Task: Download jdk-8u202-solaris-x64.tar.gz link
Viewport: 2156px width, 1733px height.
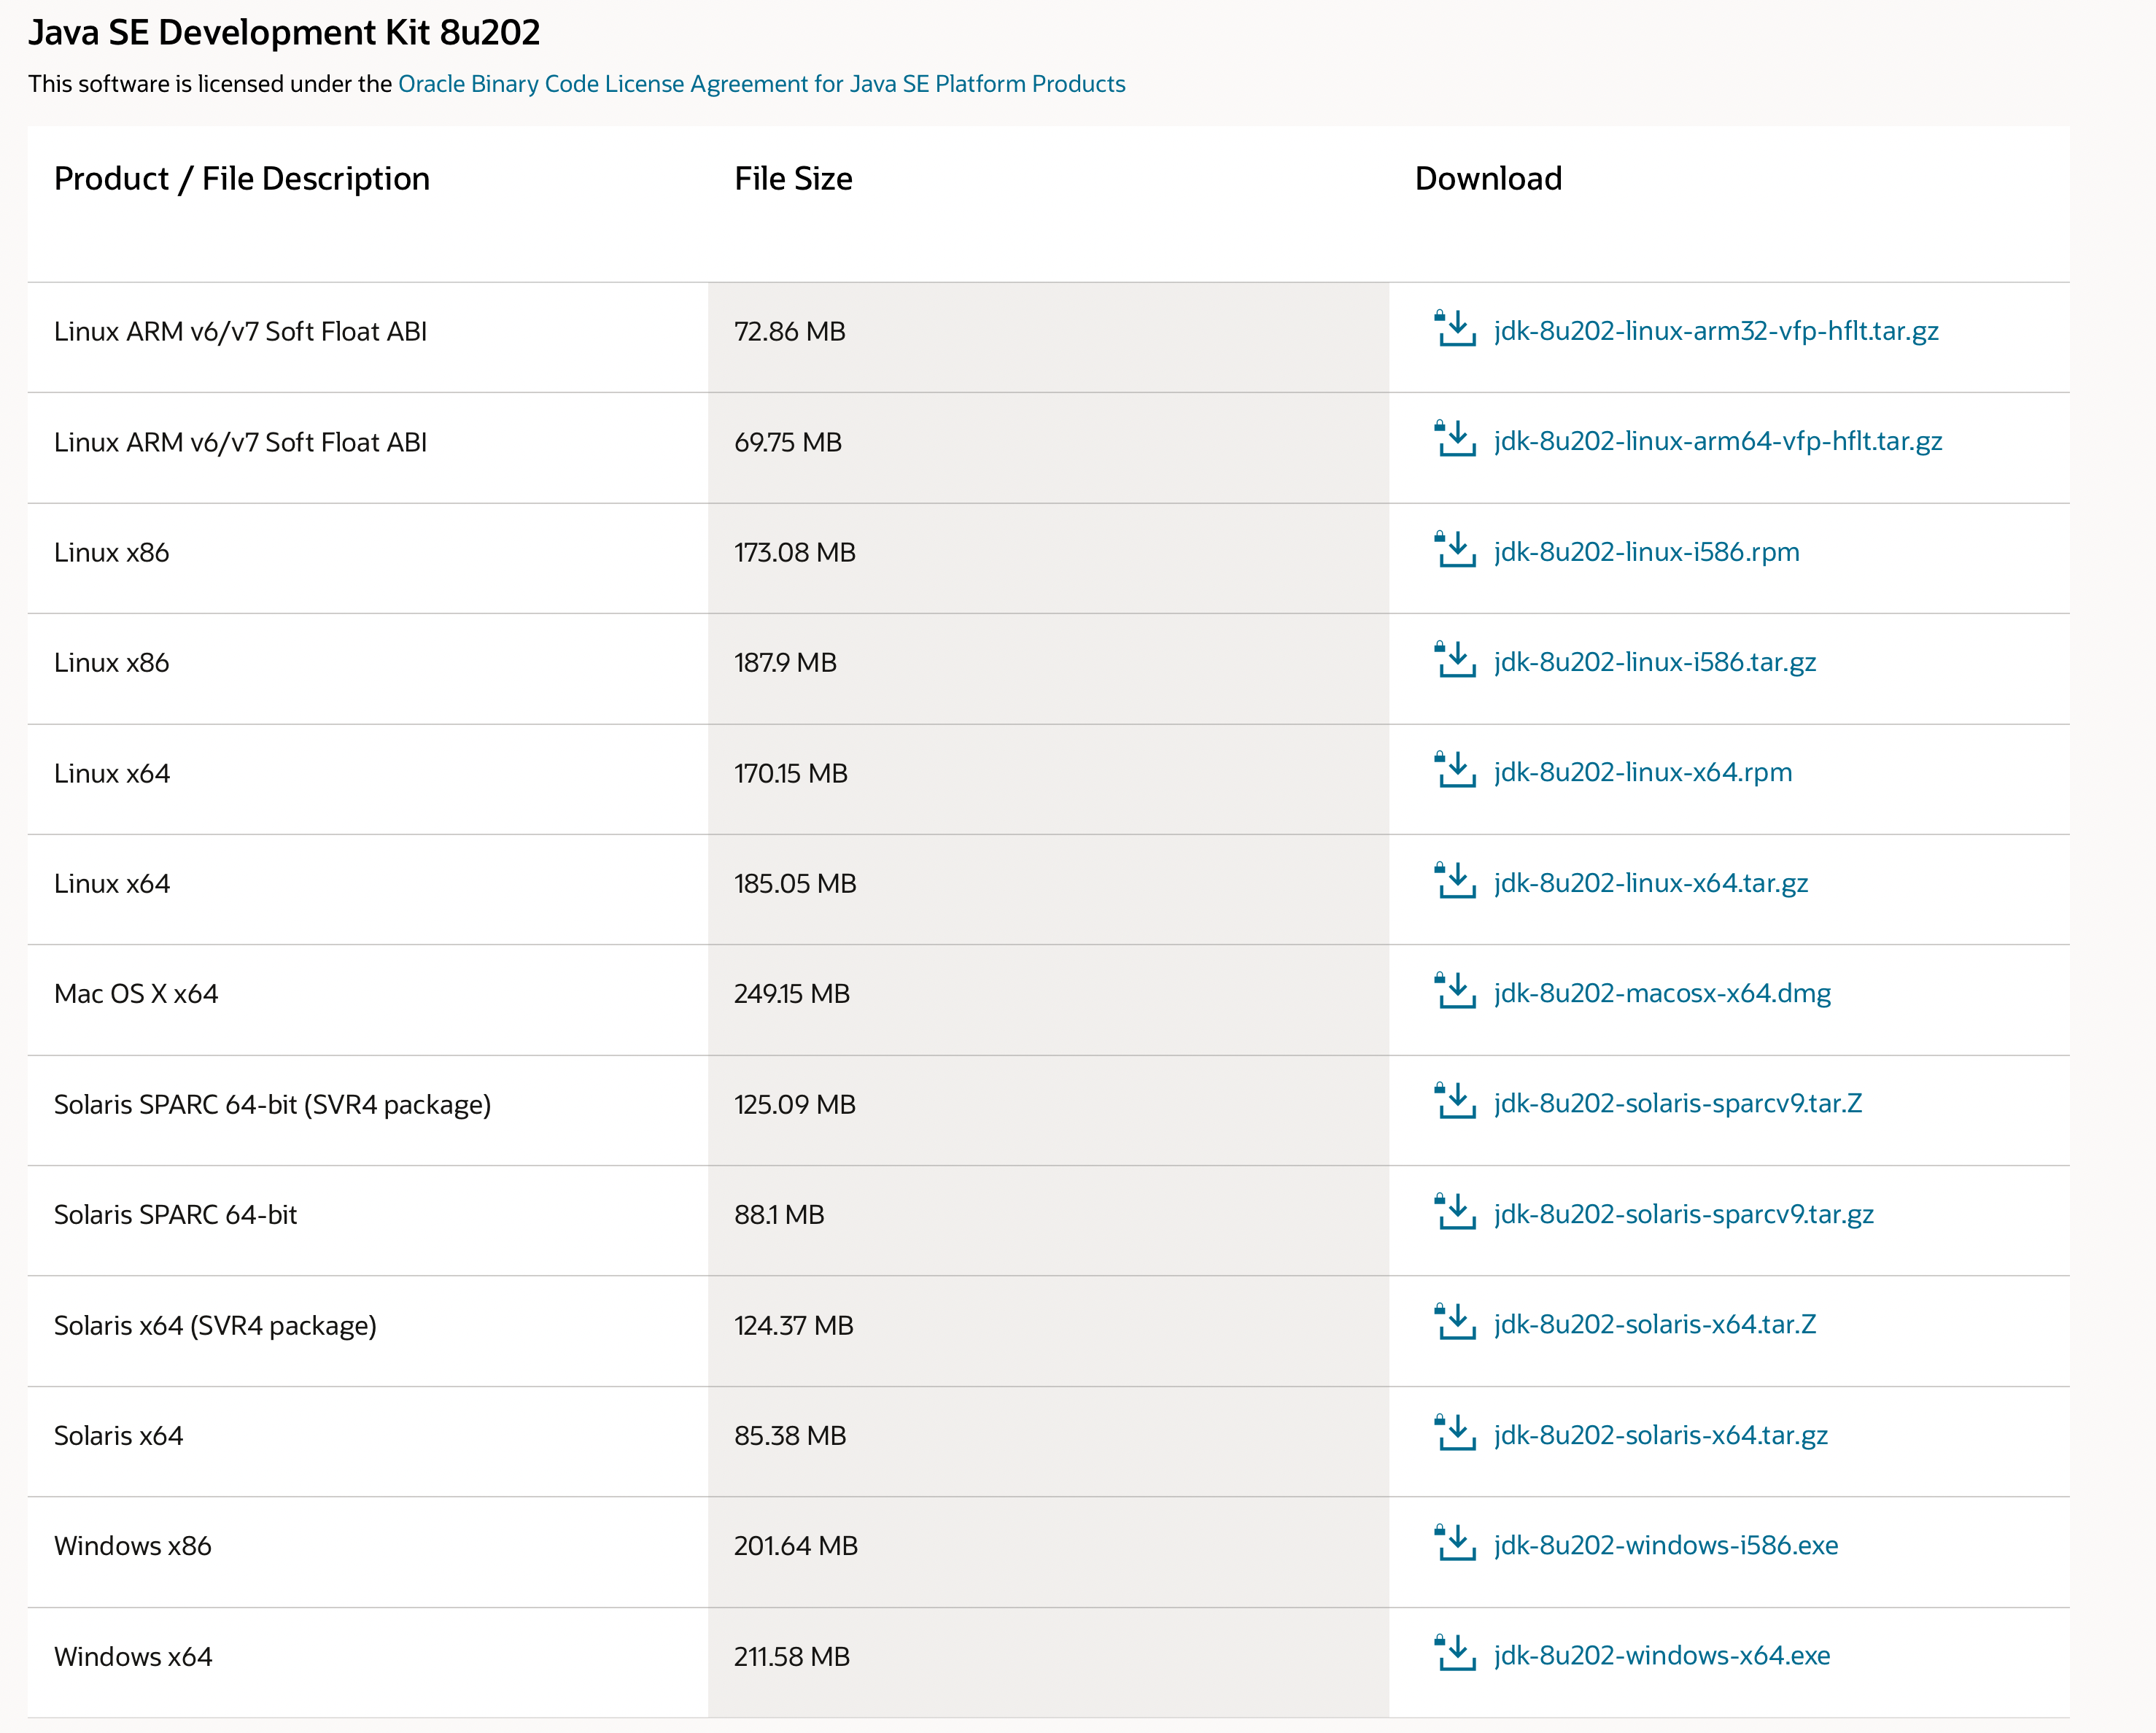Action: [1661, 1435]
